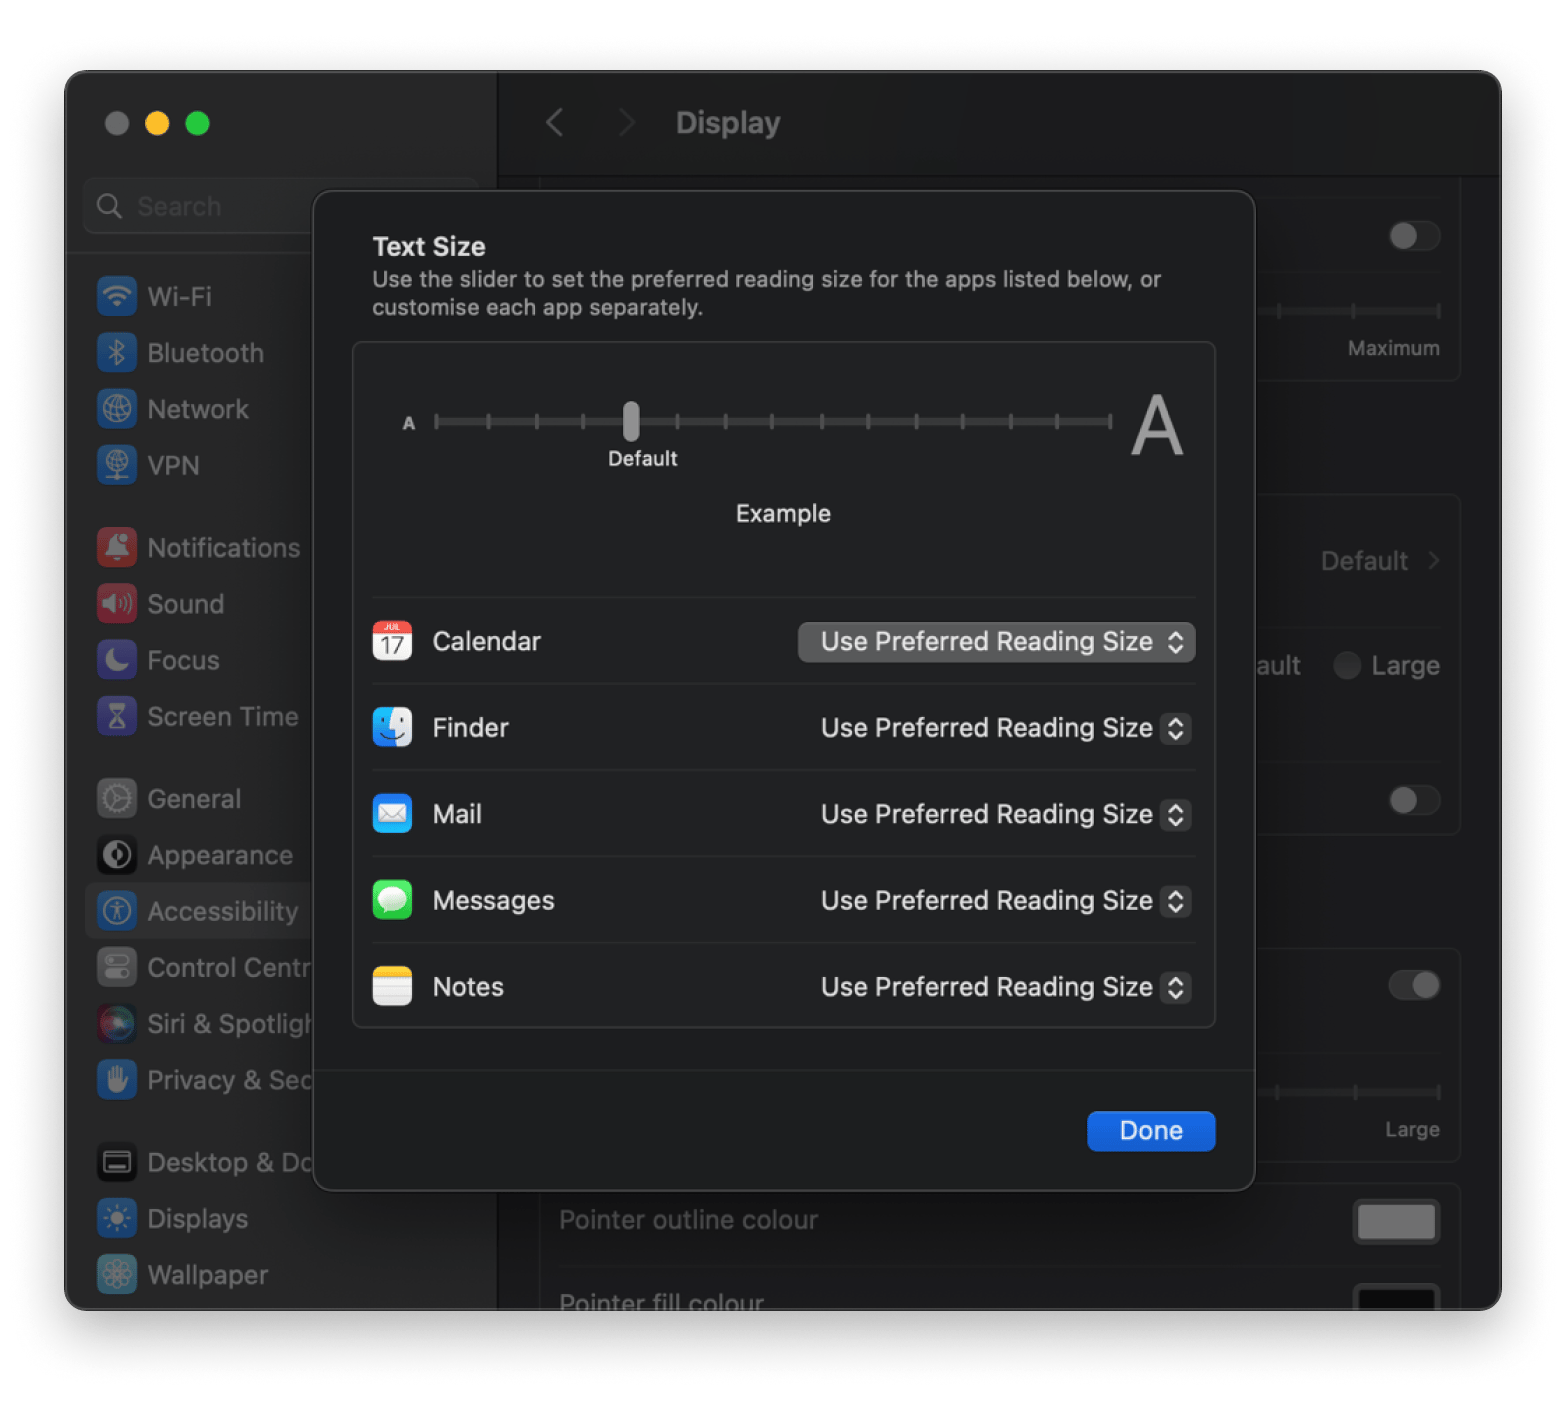This screenshot has height=1404, width=1560.
Task: Toggle the enabled switch above the Large slider
Action: click(1414, 985)
